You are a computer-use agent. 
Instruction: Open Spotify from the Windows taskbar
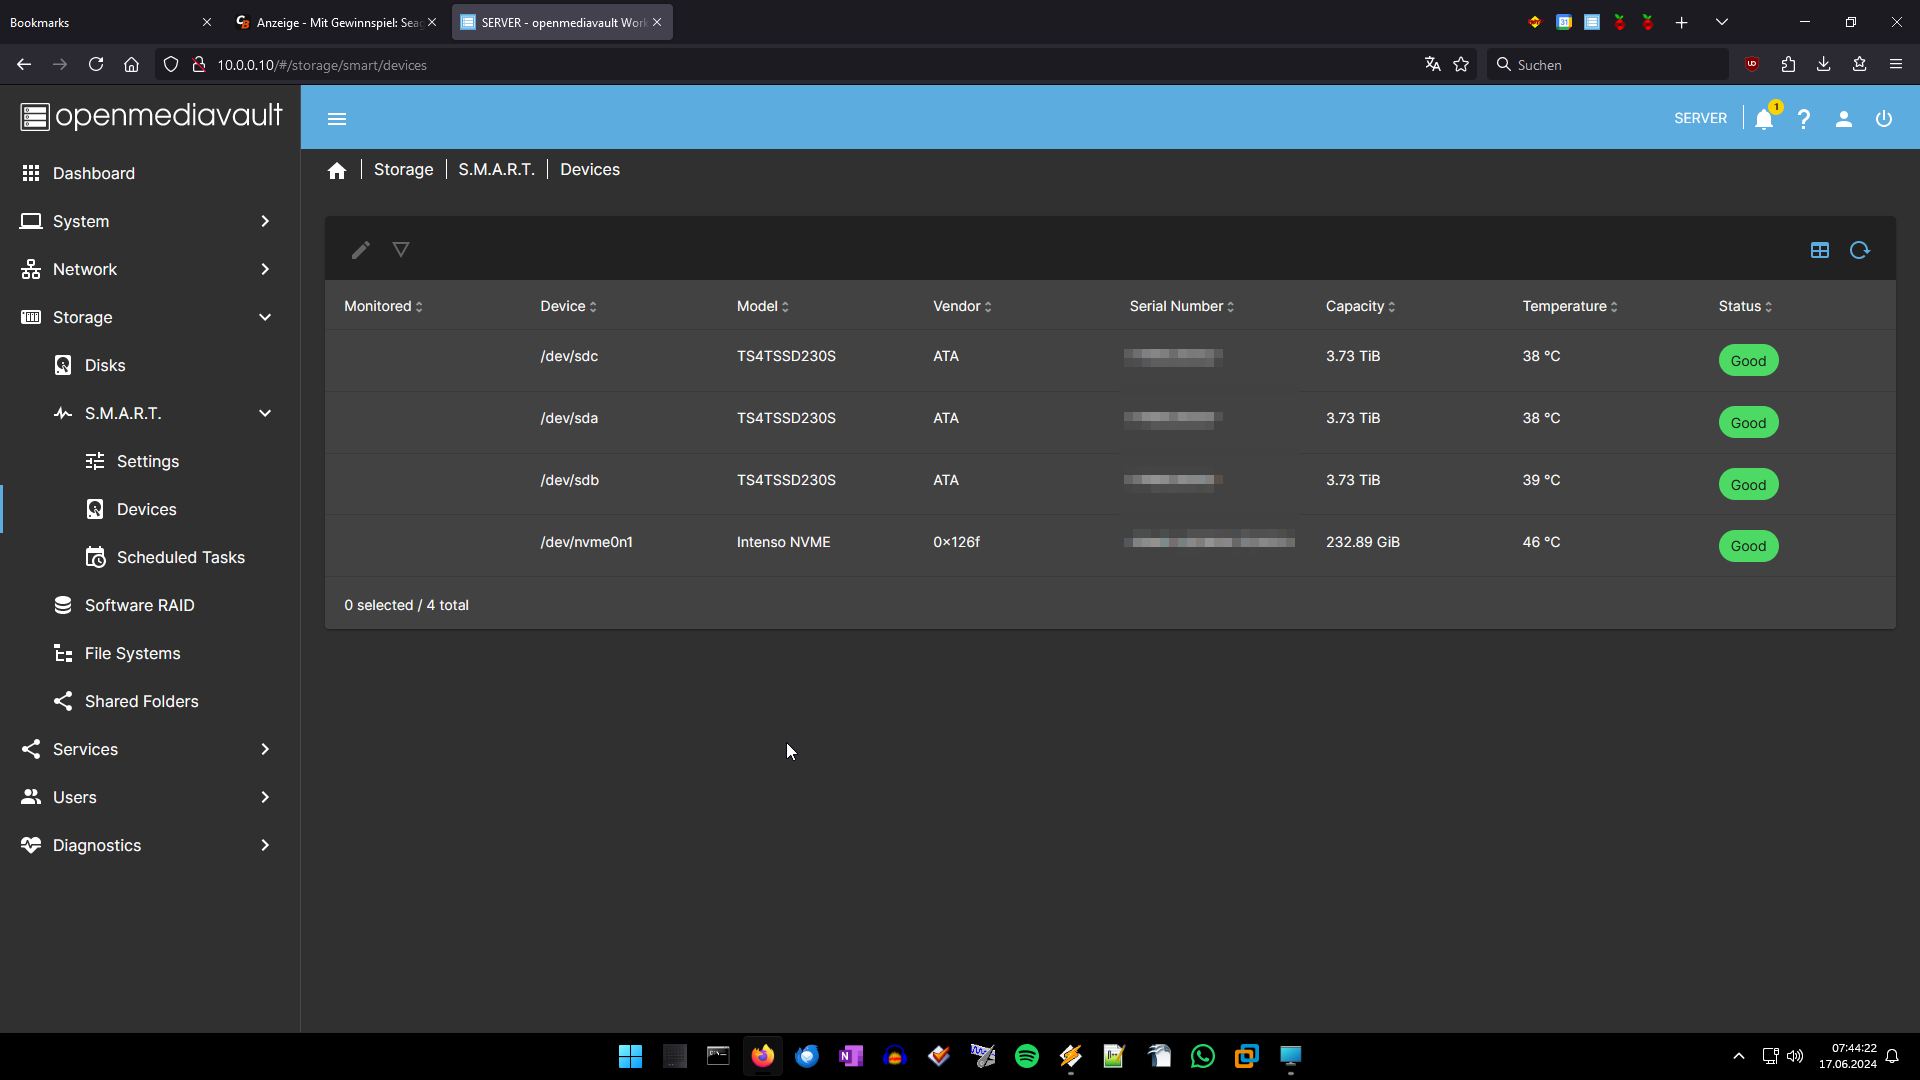[1027, 1056]
